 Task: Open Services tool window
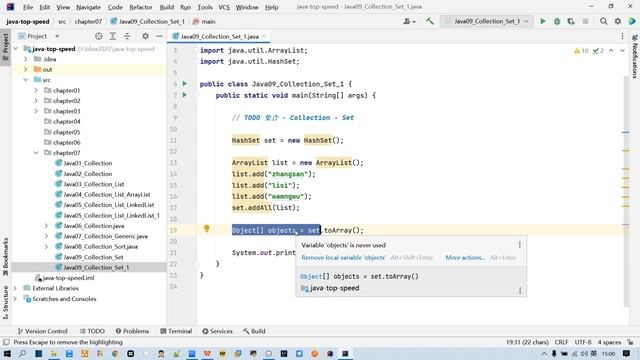[218, 331]
